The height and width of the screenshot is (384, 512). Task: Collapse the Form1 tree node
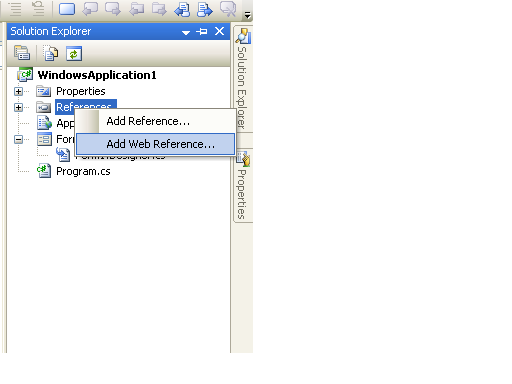(x=18, y=139)
